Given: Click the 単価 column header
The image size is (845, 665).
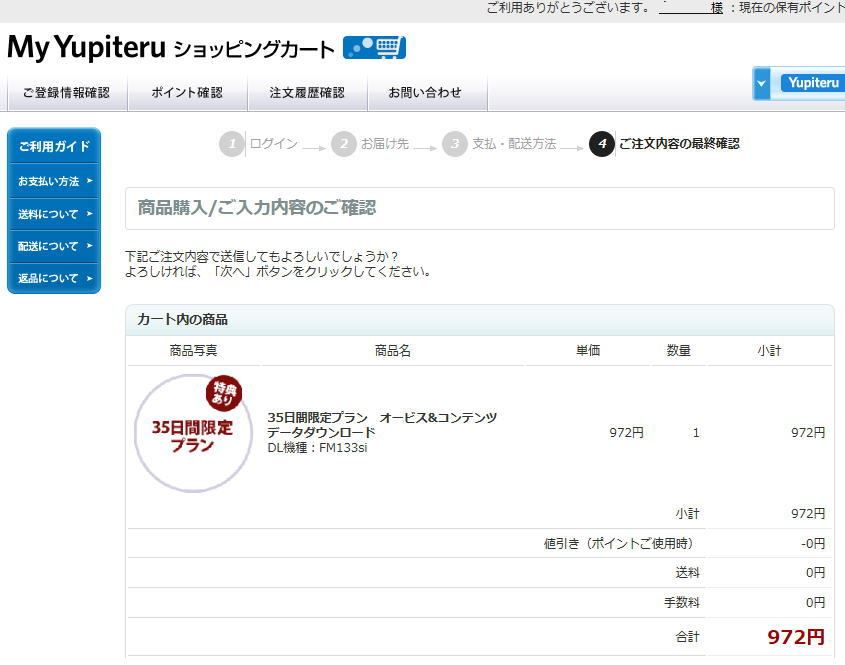Looking at the screenshot, I should tap(588, 351).
